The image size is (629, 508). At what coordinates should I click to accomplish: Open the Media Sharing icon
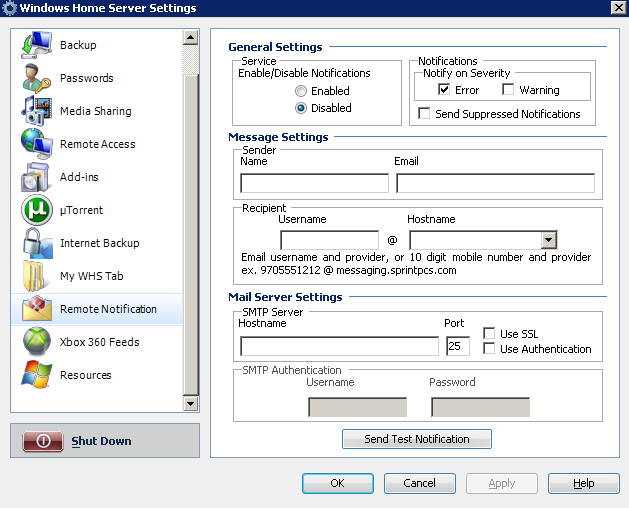(x=37, y=111)
